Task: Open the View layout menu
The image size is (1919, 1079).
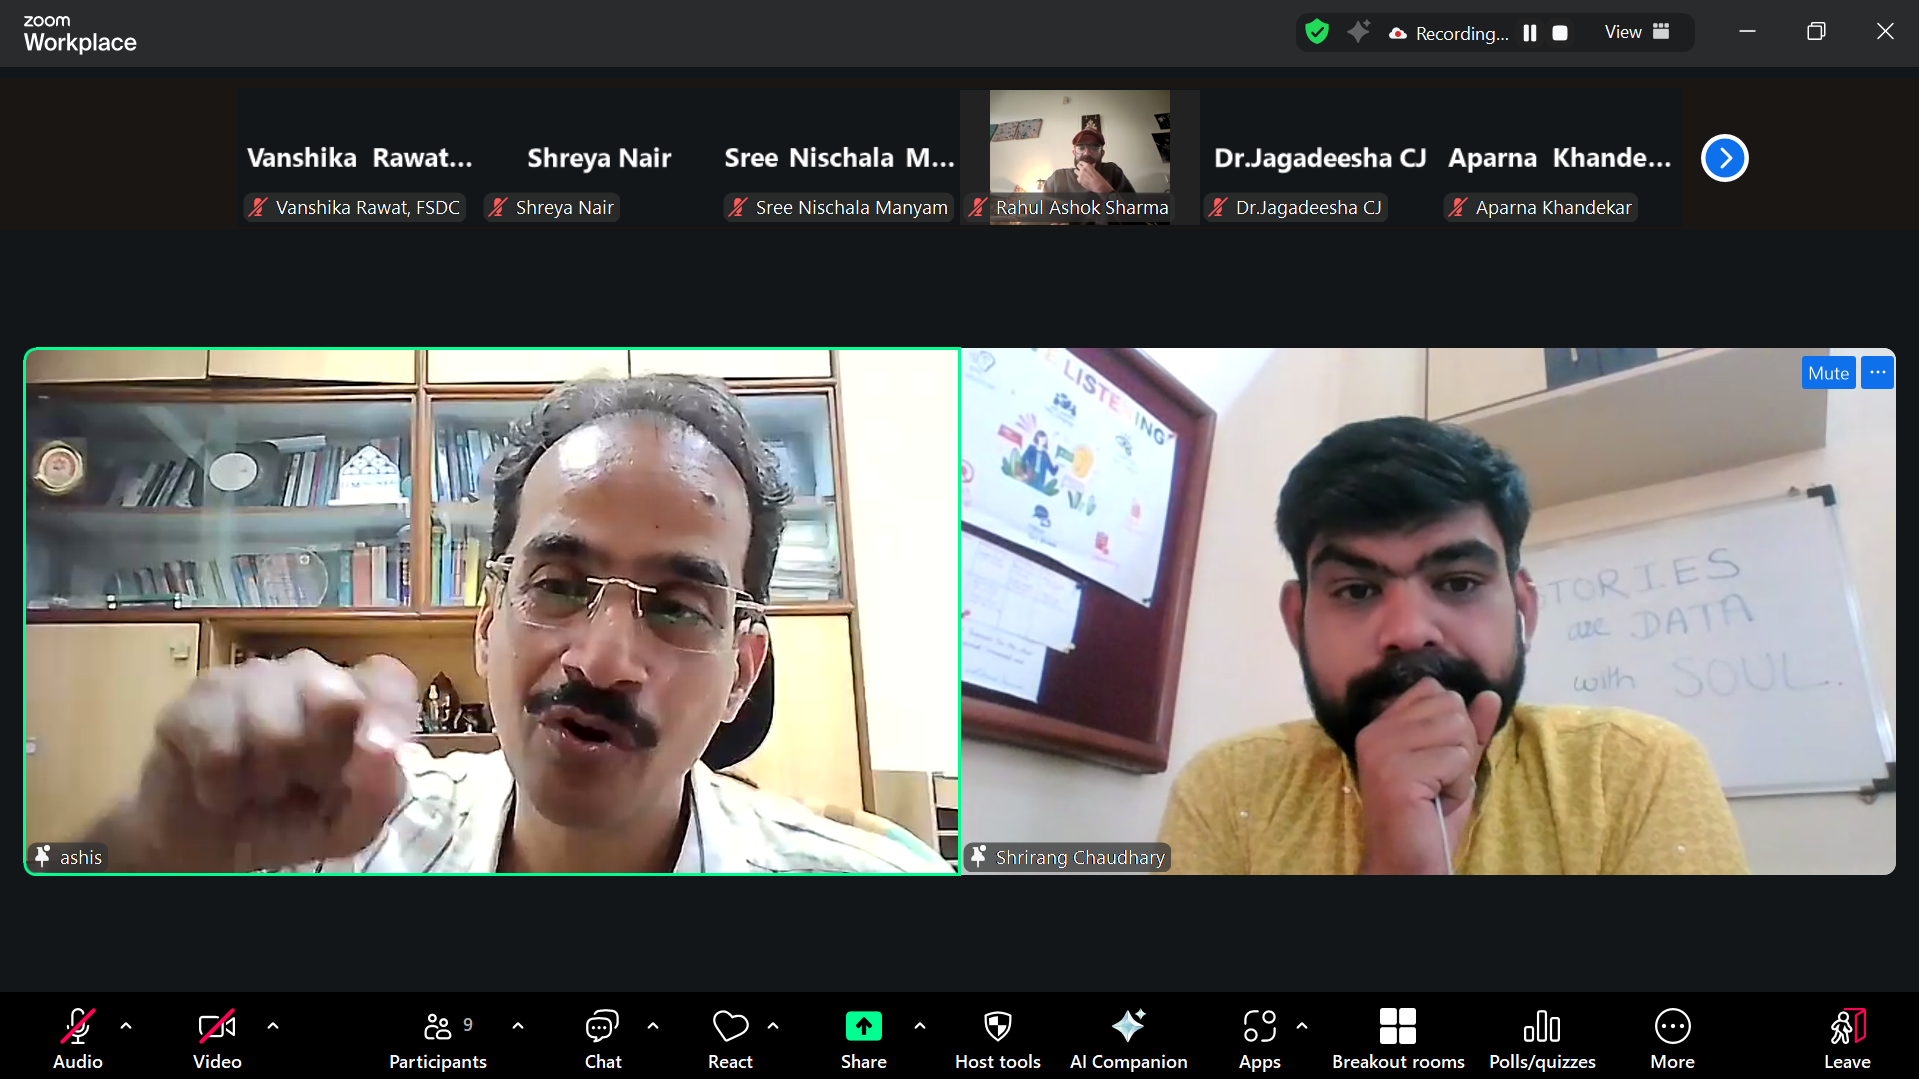Action: [1636, 32]
